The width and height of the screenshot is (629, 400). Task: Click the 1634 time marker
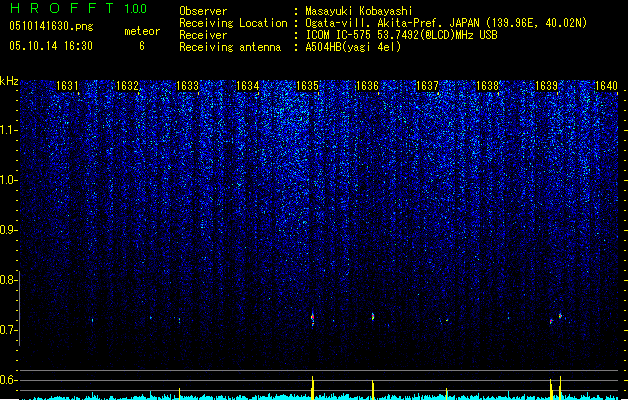(248, 86)
